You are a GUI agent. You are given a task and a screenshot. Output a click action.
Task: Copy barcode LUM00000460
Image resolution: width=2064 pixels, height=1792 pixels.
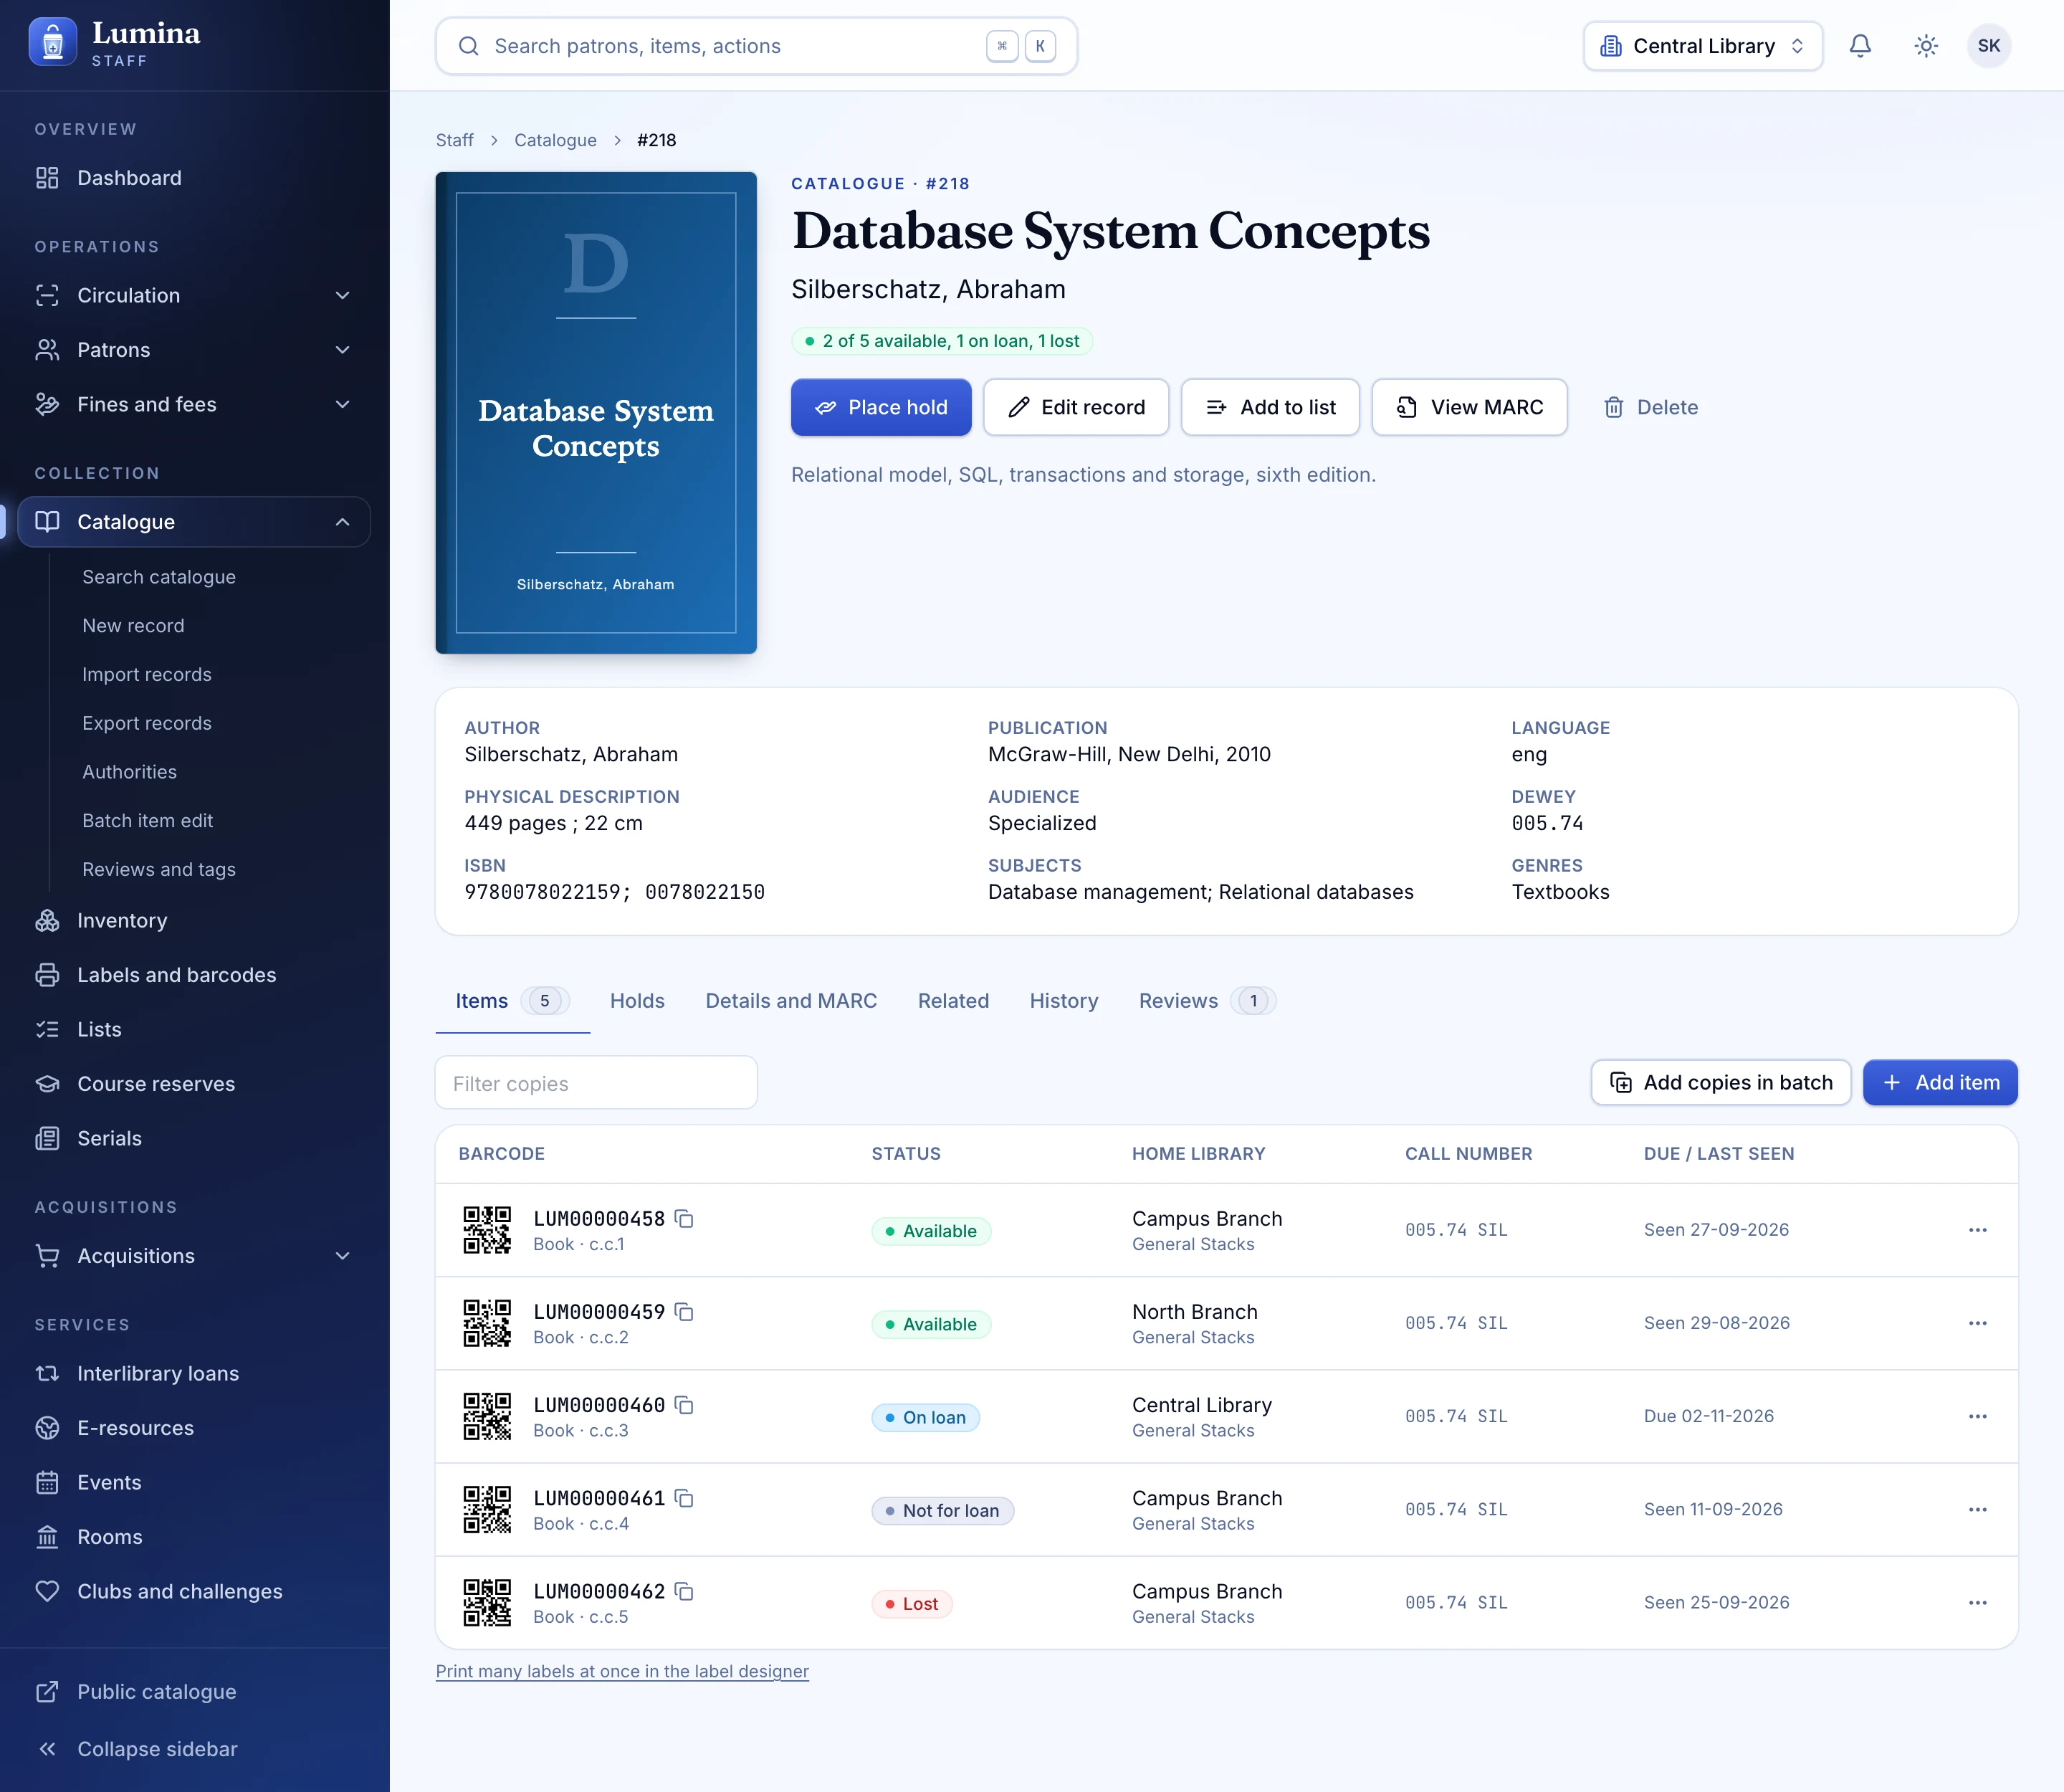click(684, 1405)
